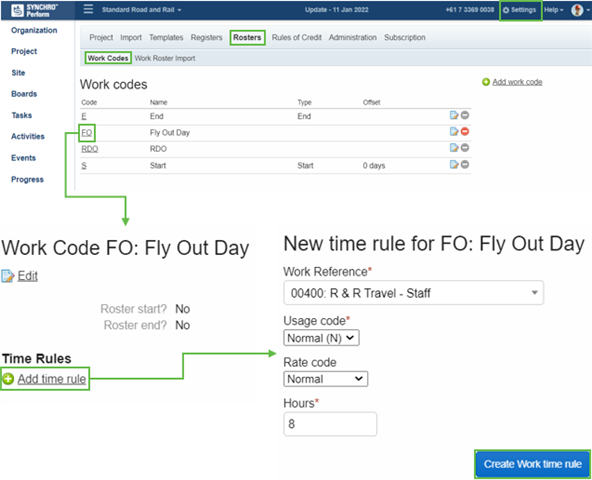Expand the Work Reference dropdown

(x=413, y=293)
